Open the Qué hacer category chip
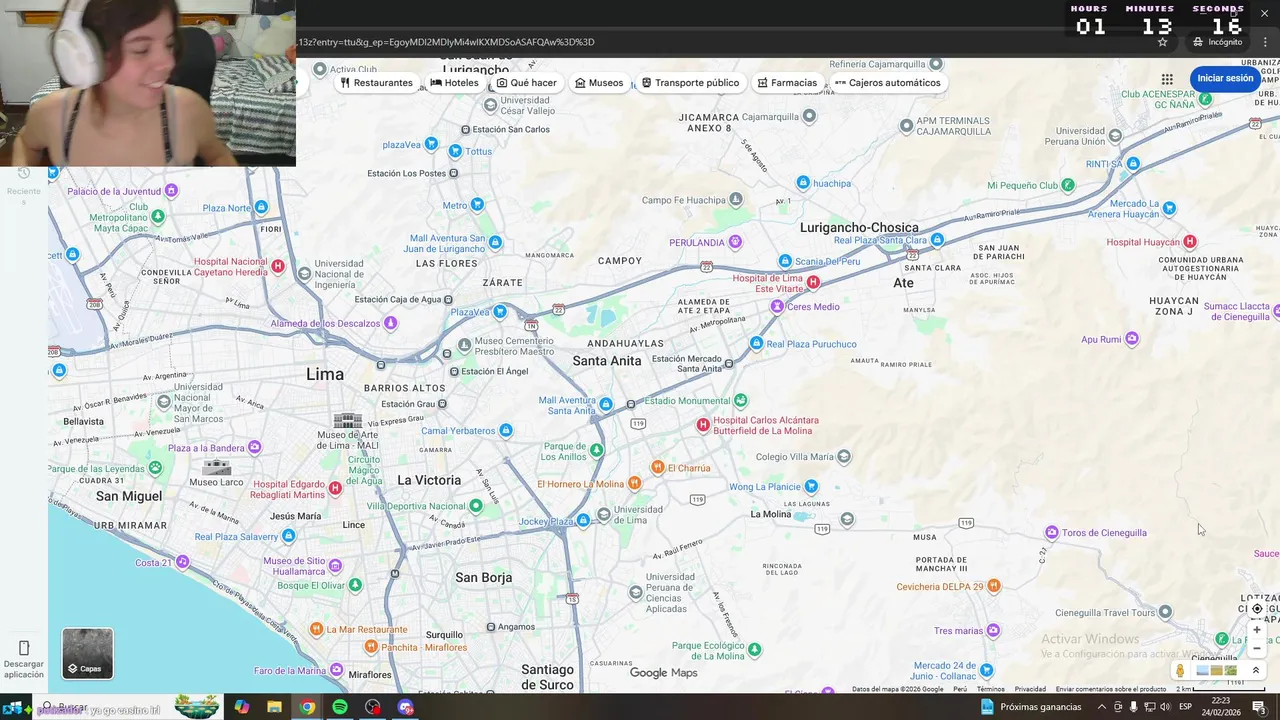The image size is (1280, 720). (x=527, y=83)
